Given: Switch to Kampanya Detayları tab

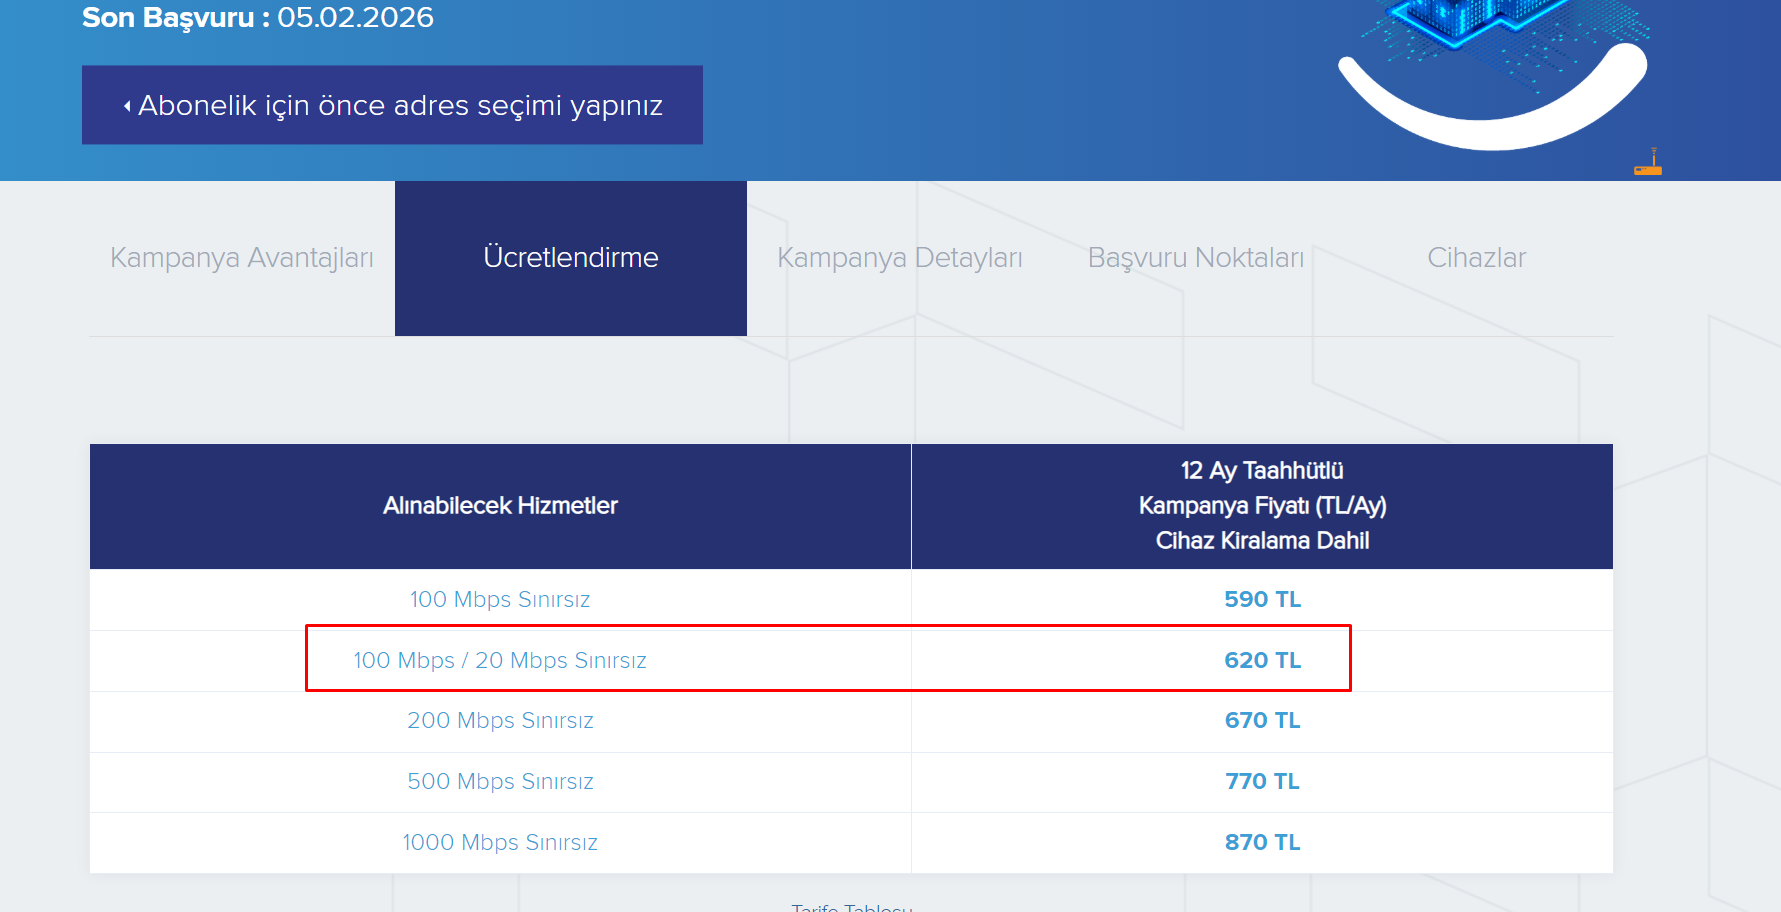Looking at the screenshot, I should click(900, 258).
